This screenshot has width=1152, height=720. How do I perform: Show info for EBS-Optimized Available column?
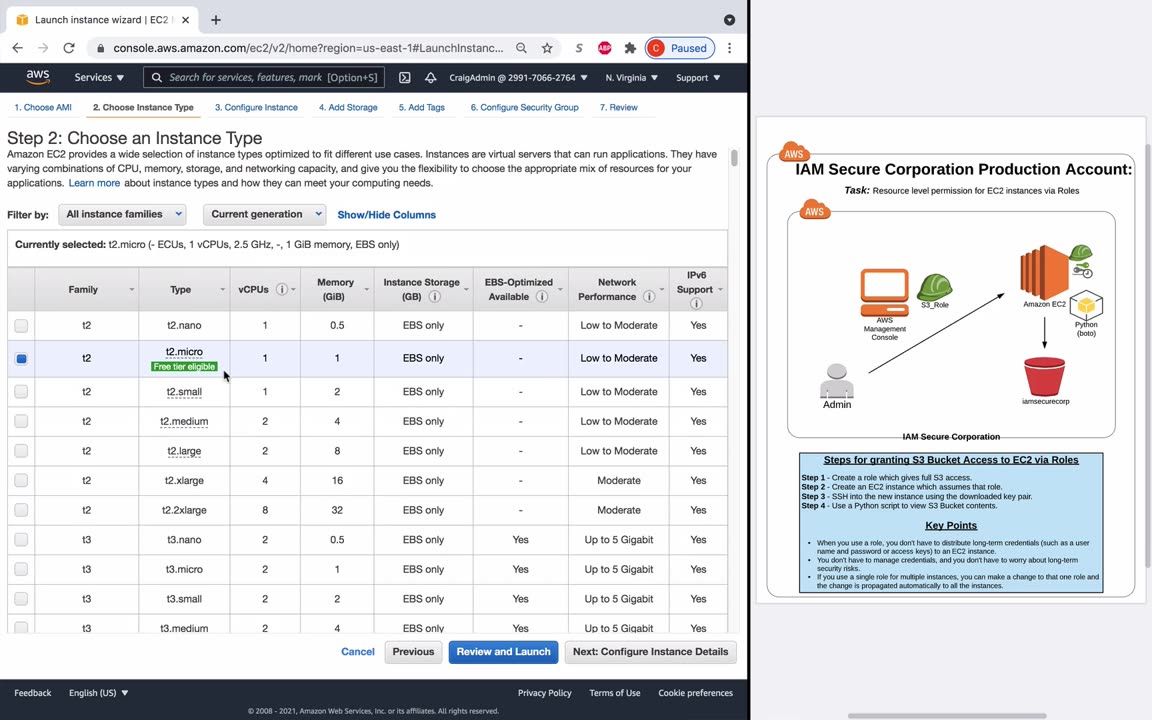point(541,297)
